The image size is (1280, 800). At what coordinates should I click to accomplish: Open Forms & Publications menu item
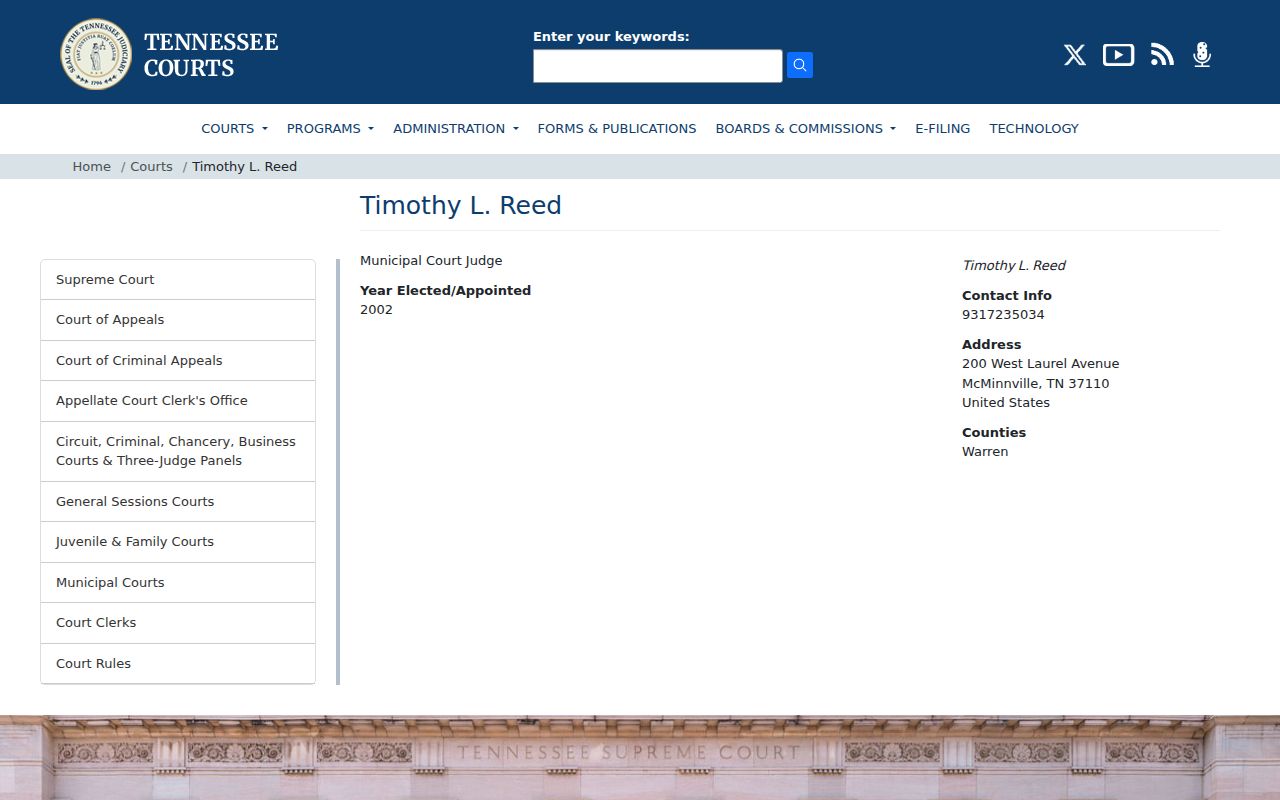617,128
